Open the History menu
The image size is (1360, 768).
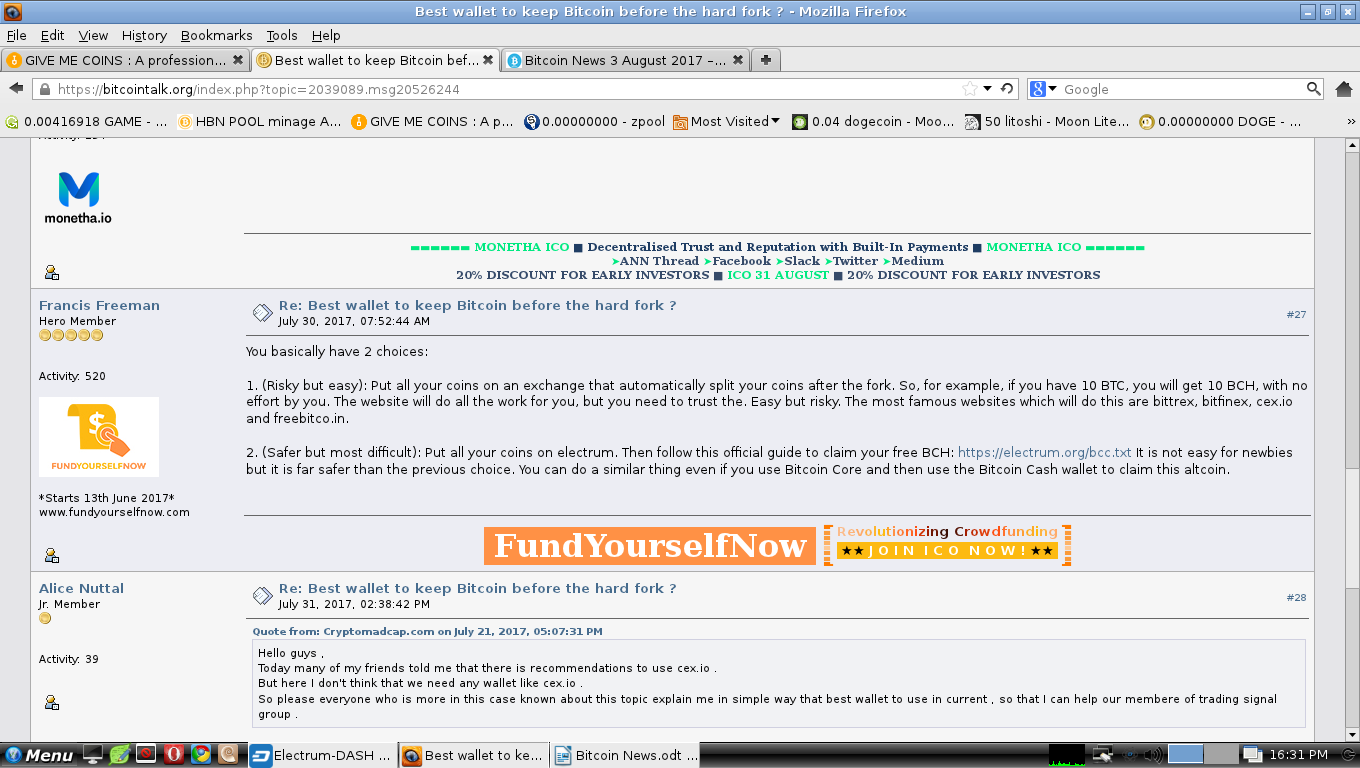144,35
